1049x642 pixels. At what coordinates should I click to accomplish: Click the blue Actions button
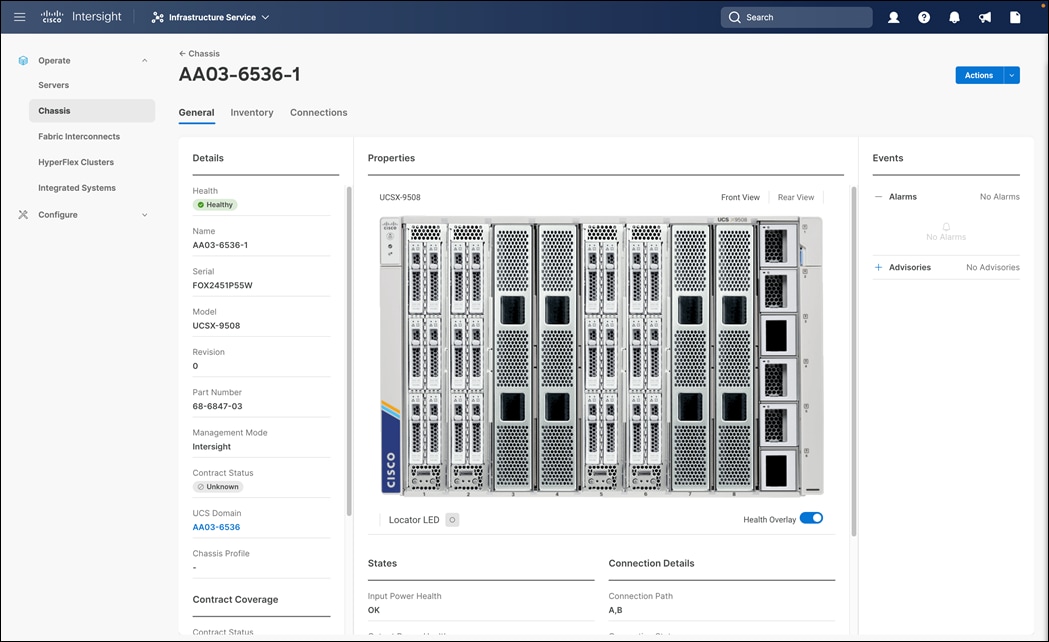pos(978,75)
